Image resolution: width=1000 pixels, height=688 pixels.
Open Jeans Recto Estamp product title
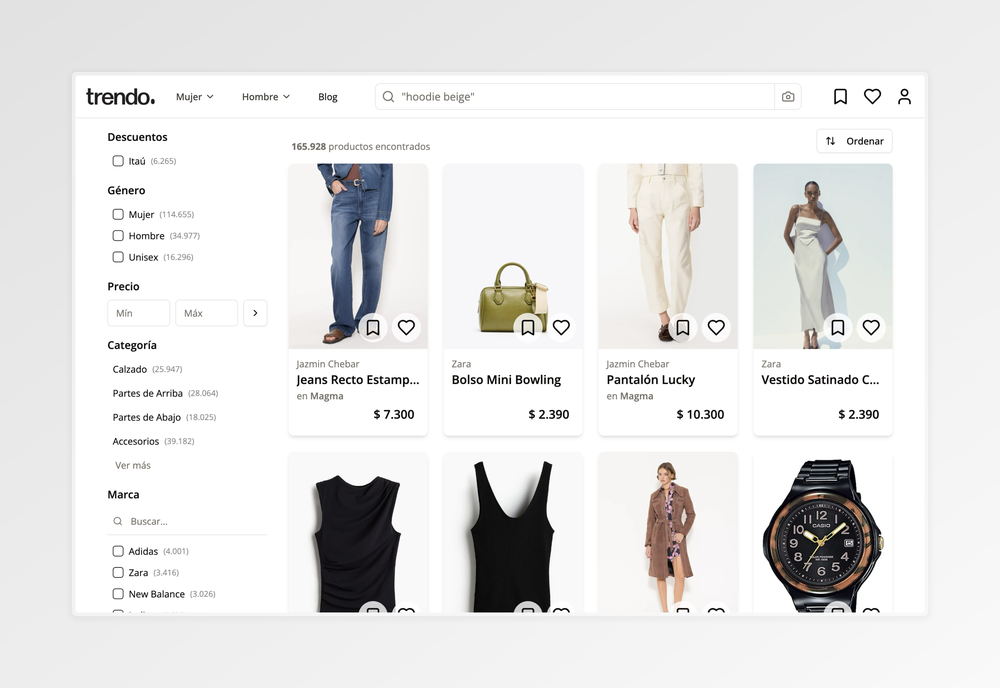pyautogui.click(x=358, y=379)
